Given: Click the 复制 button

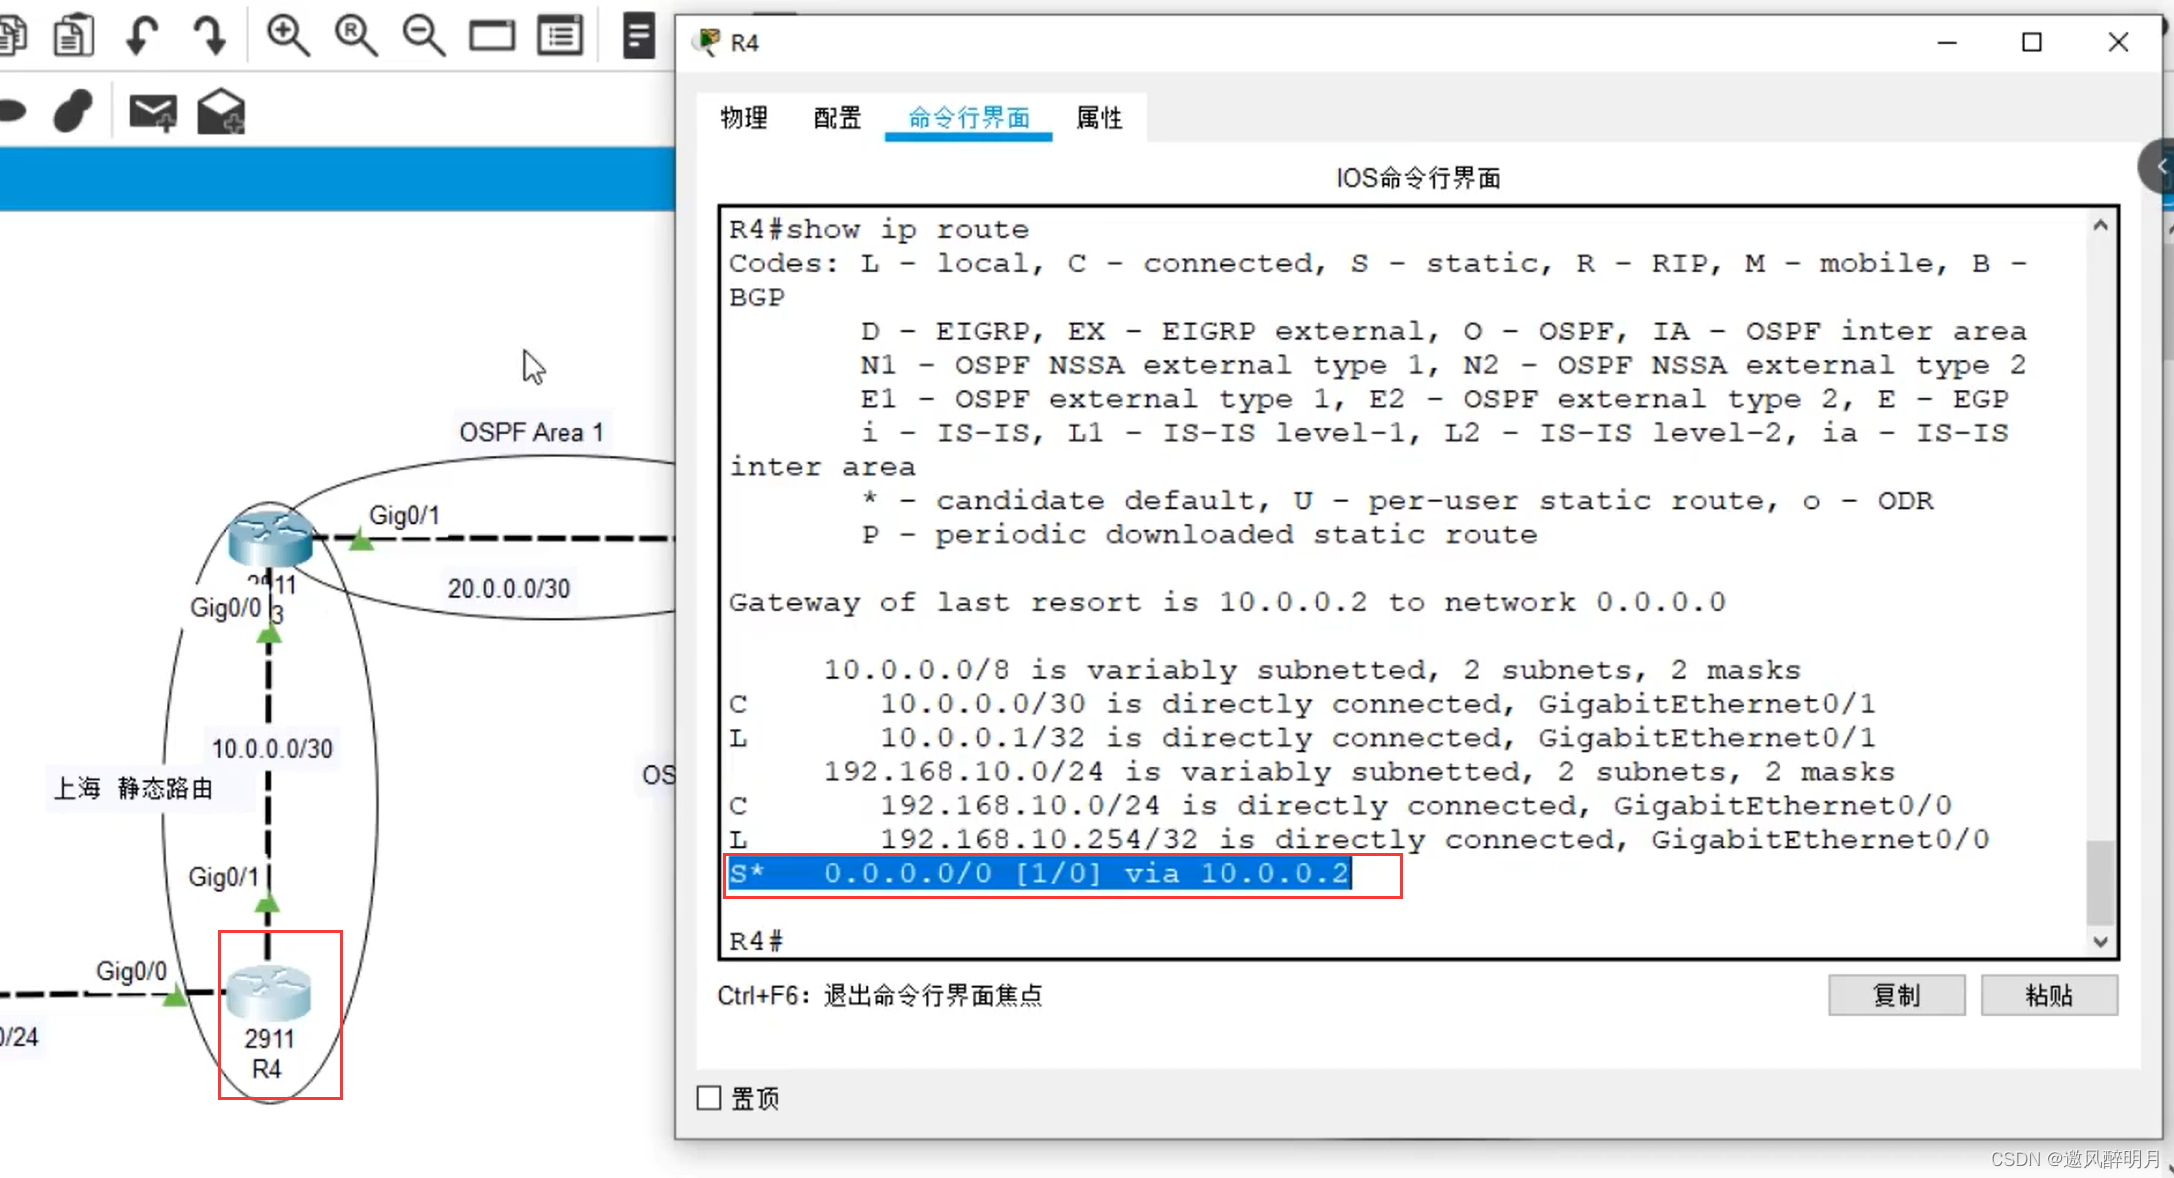Looking at the screenshot, I should (1896, 996).
